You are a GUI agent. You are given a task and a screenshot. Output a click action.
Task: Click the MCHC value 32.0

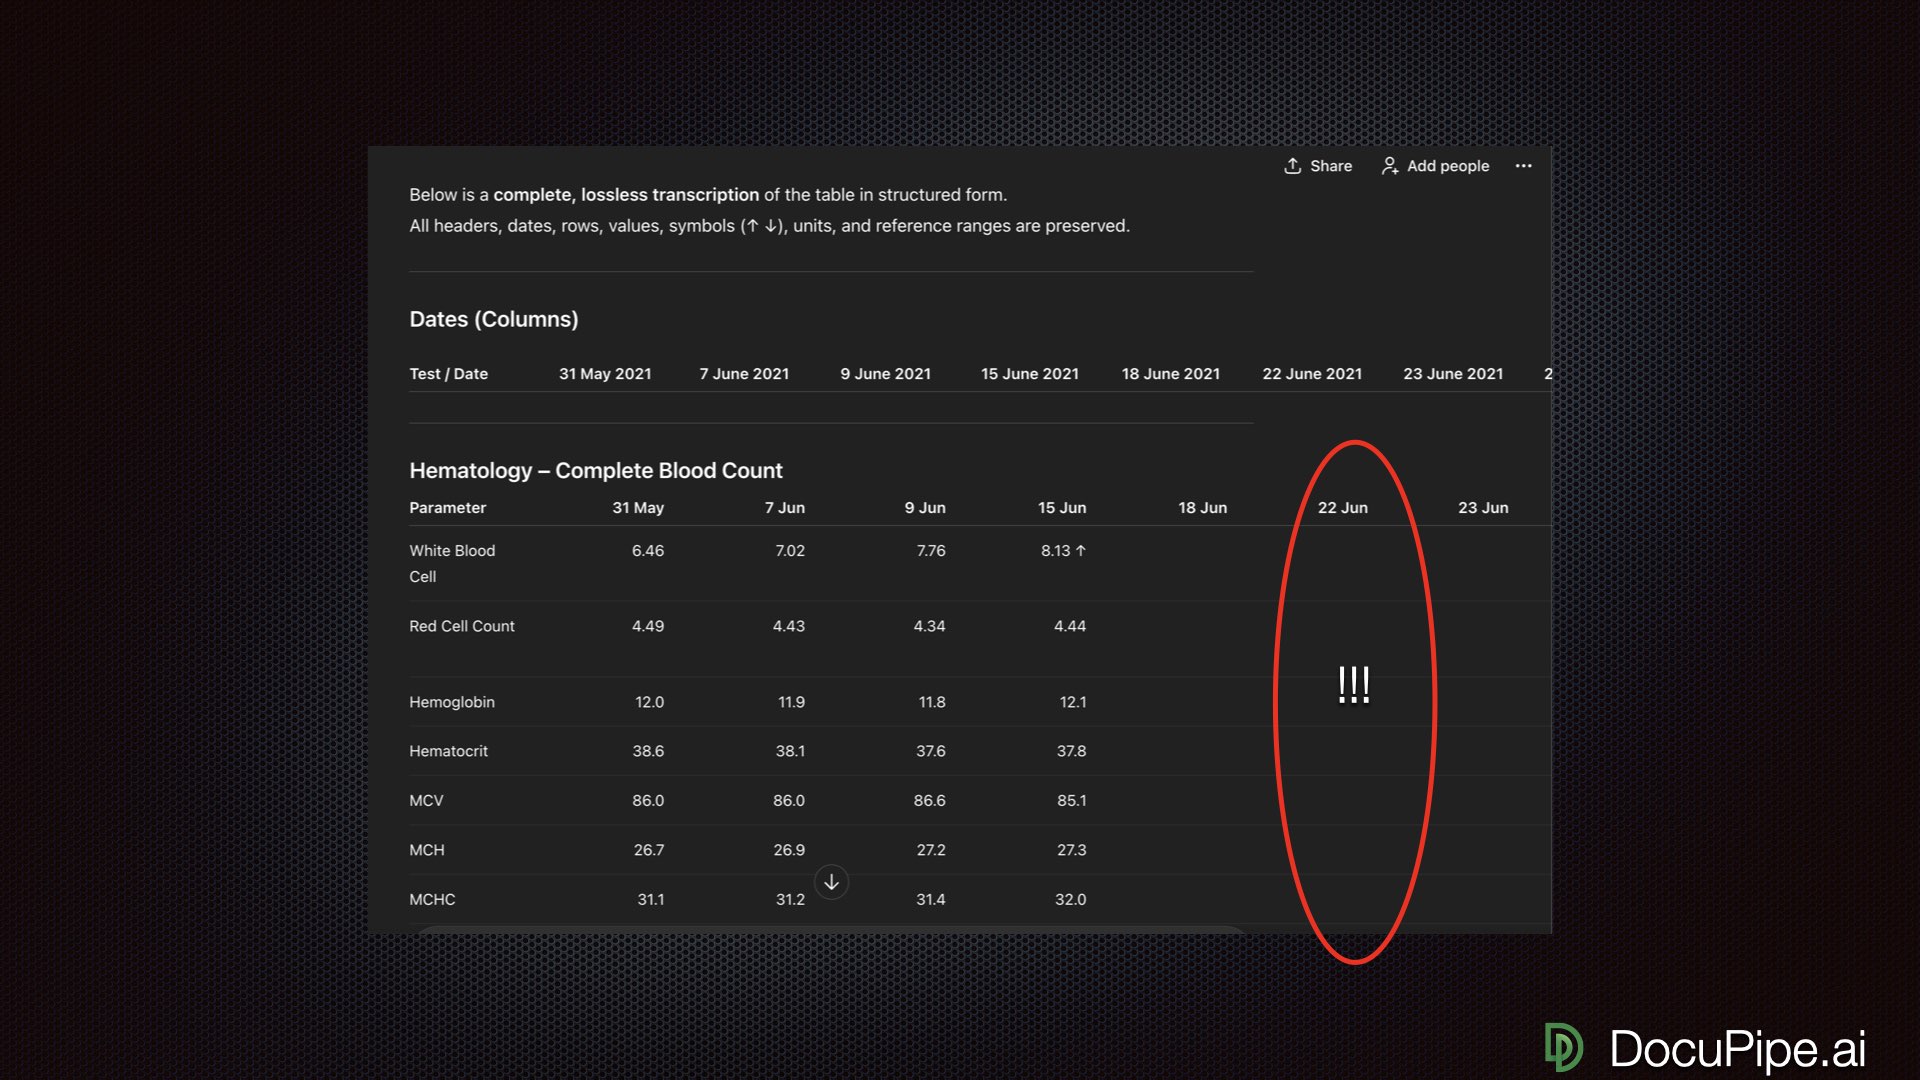click(1069, 899)
